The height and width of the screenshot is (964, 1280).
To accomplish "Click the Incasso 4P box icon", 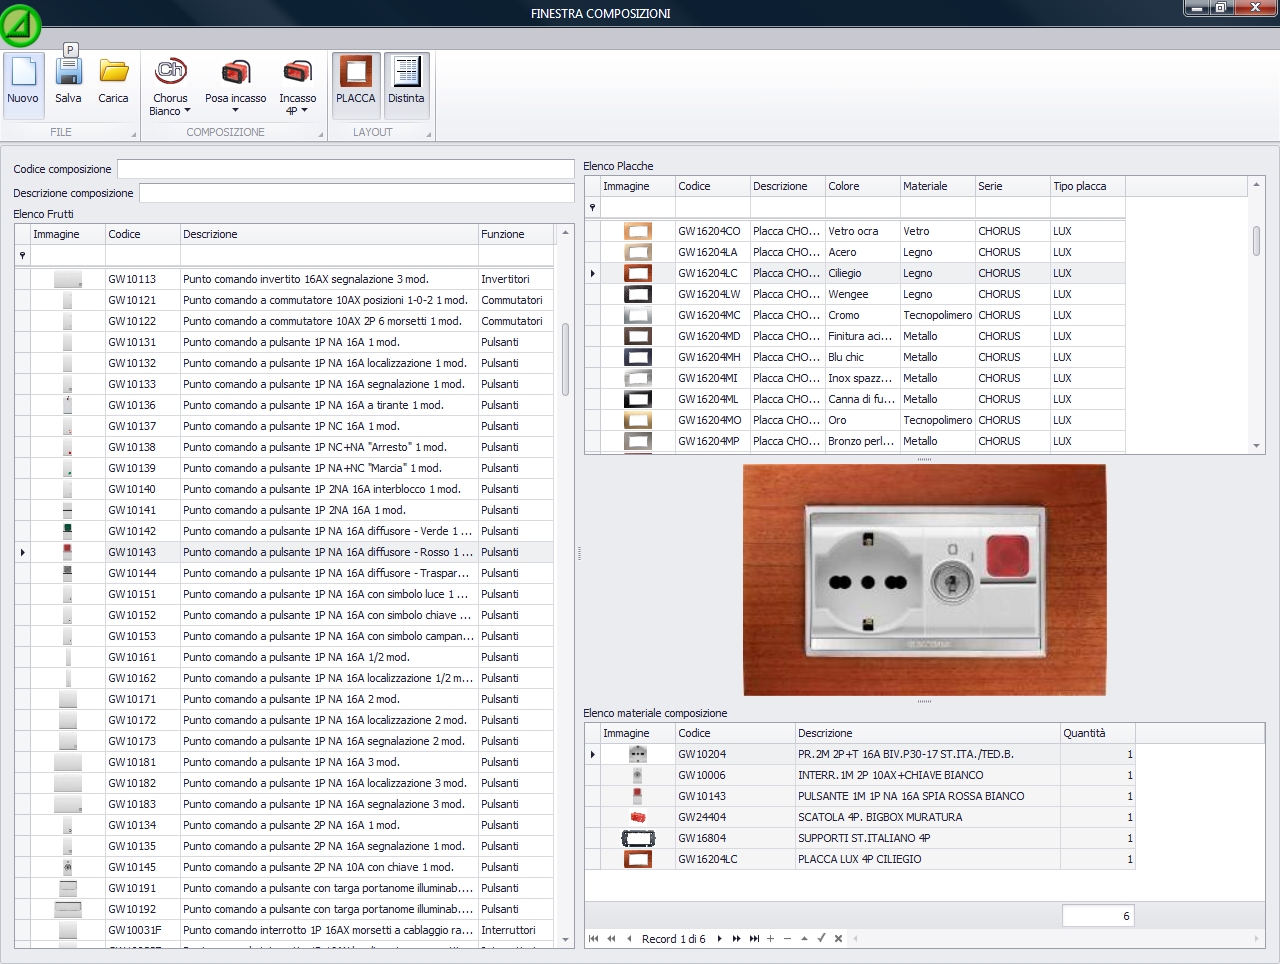I will (298, 72).
